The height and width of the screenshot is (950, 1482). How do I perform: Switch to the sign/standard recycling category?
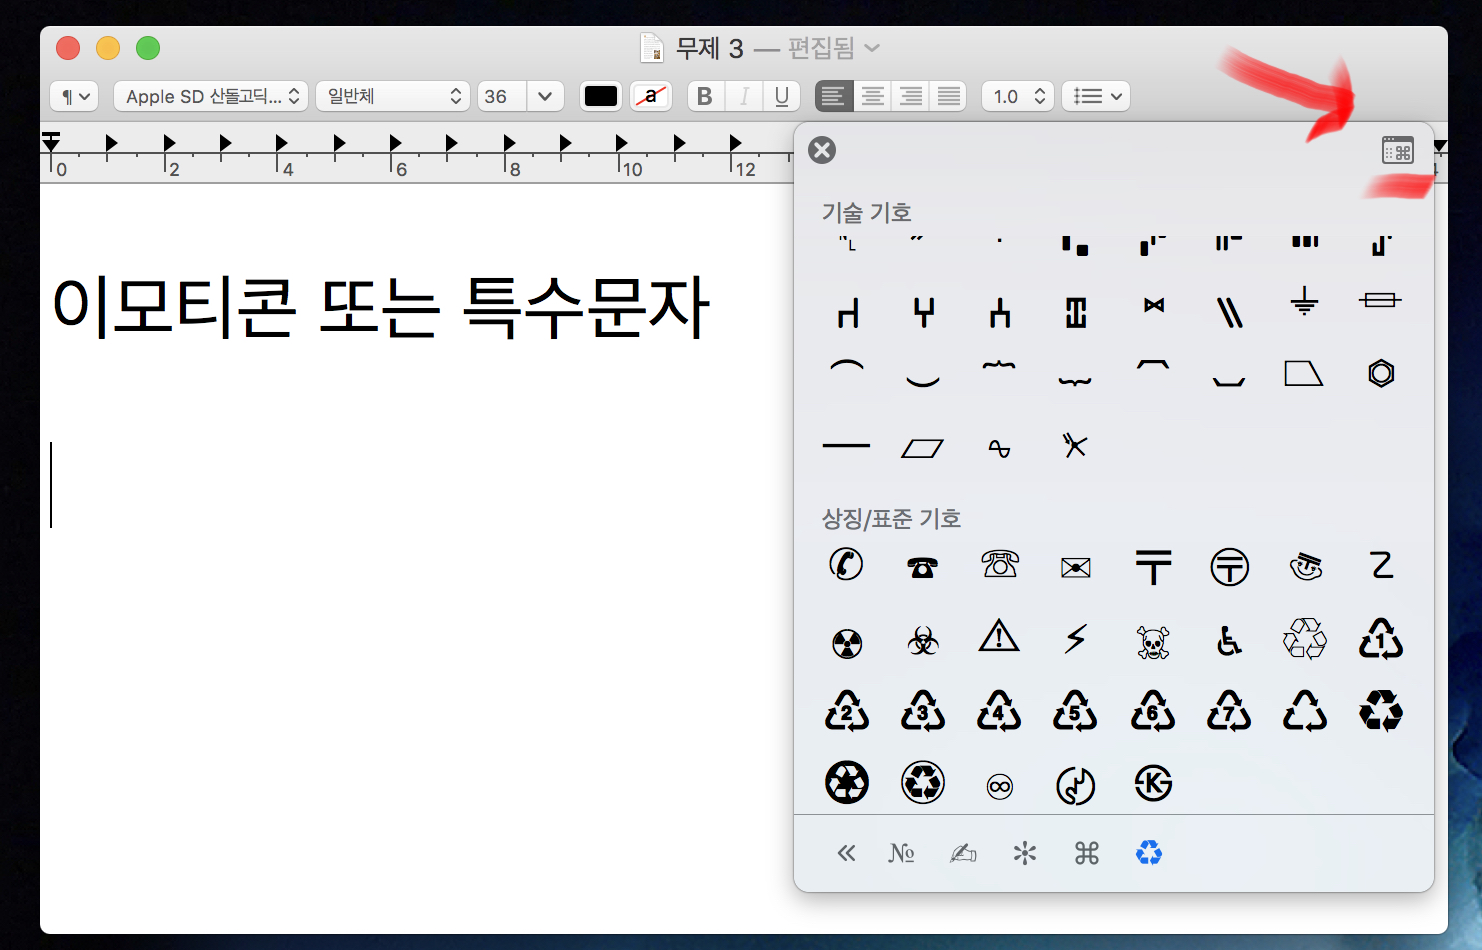point(1149,853)
